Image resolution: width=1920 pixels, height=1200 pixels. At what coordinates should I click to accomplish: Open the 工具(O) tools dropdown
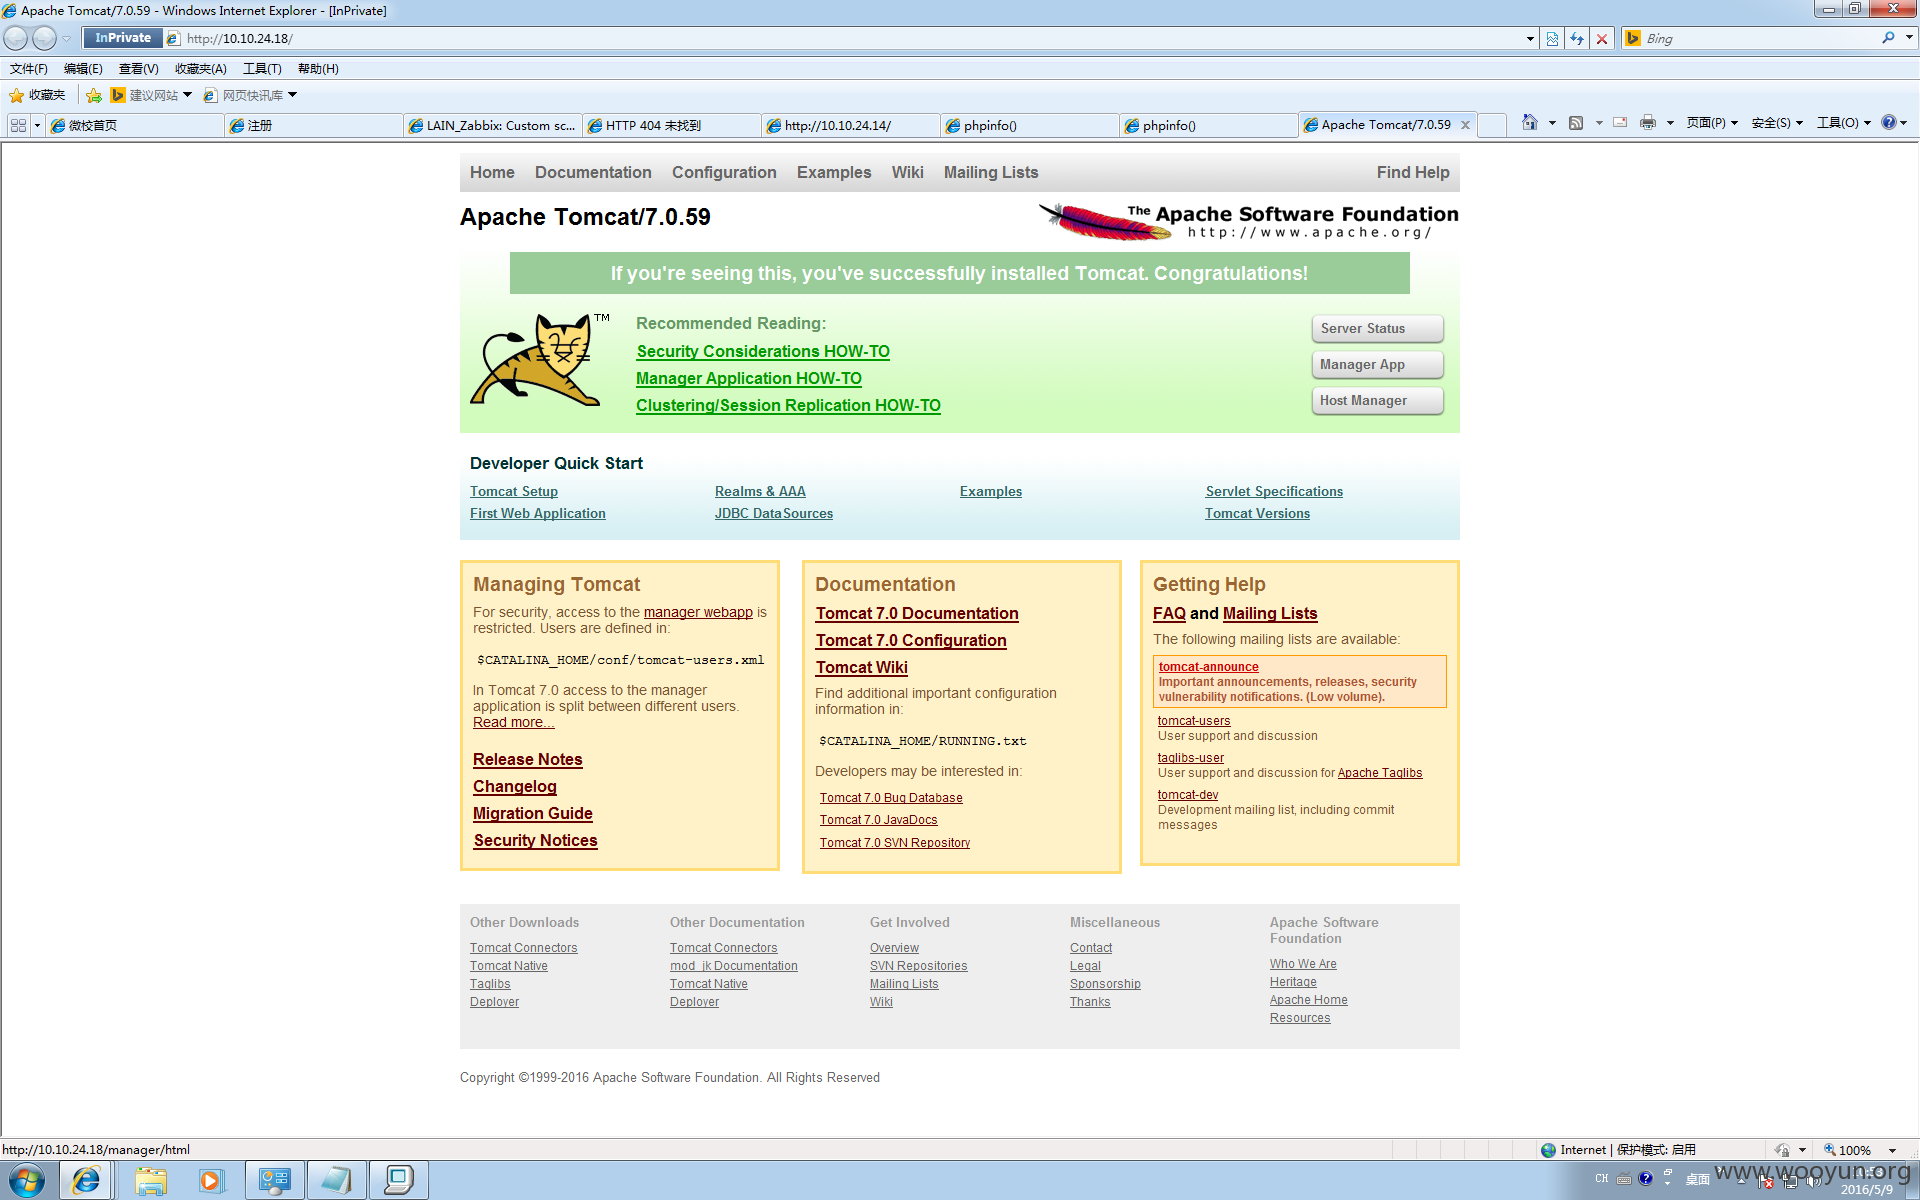click(1844, 122)
